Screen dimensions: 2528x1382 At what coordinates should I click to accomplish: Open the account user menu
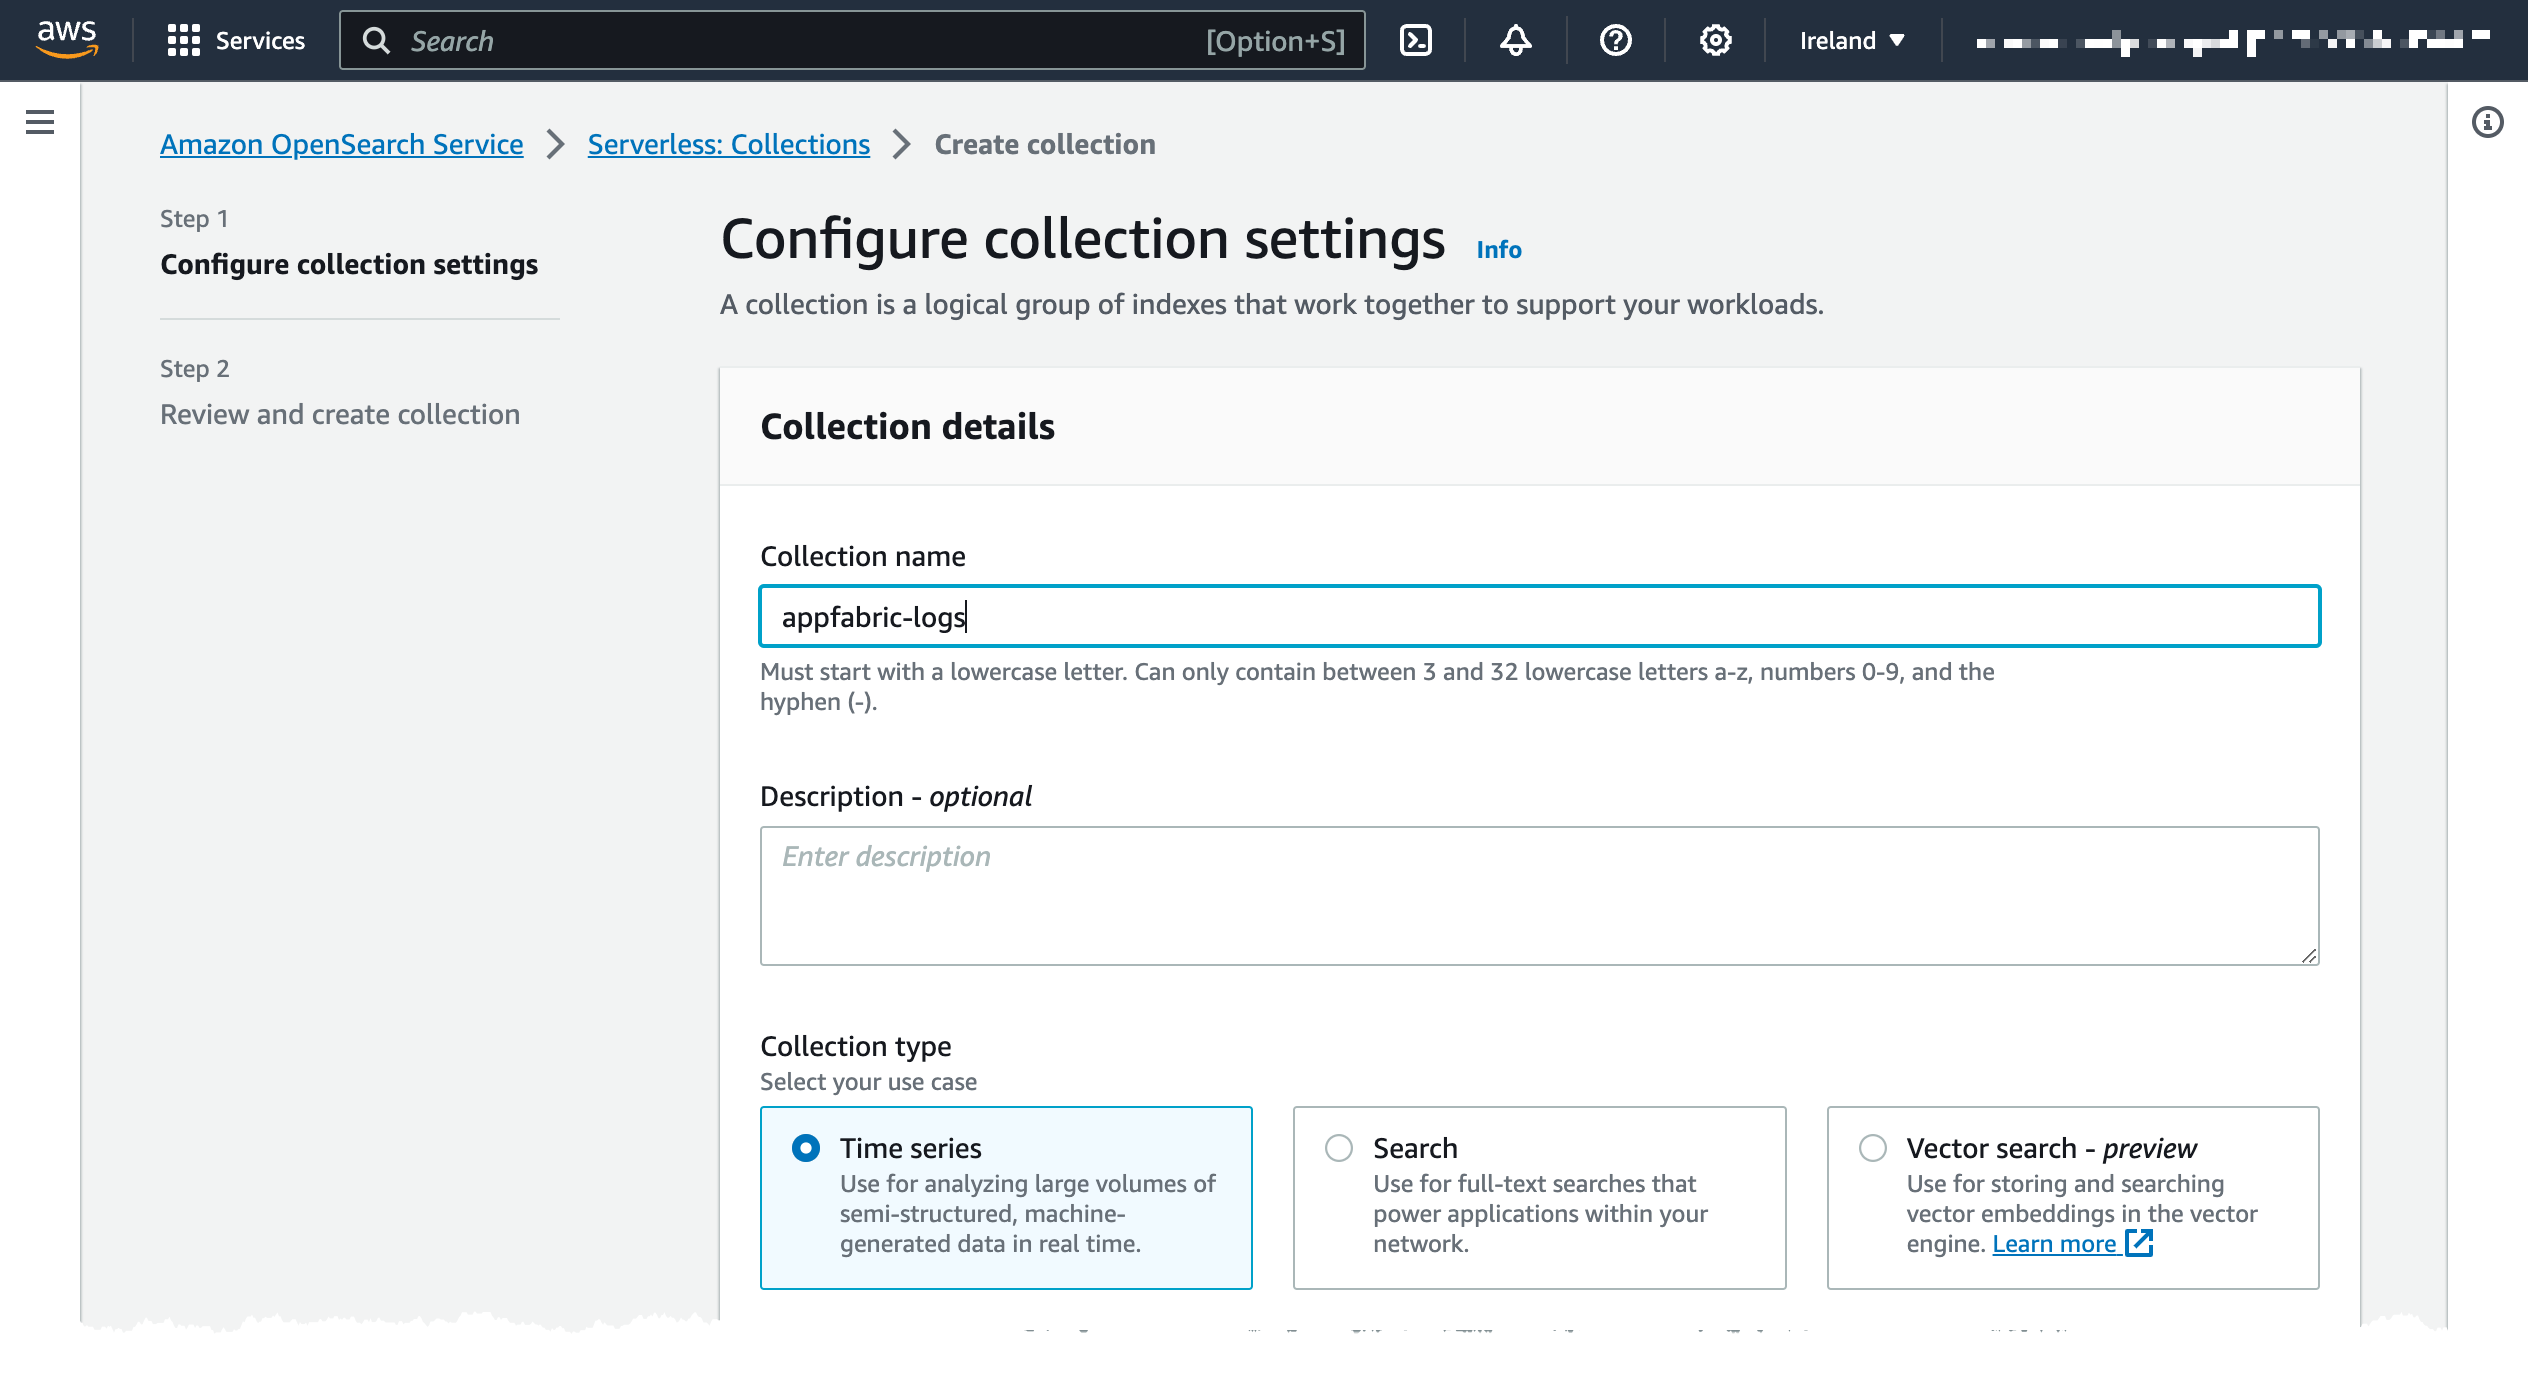coord(2232,40)
